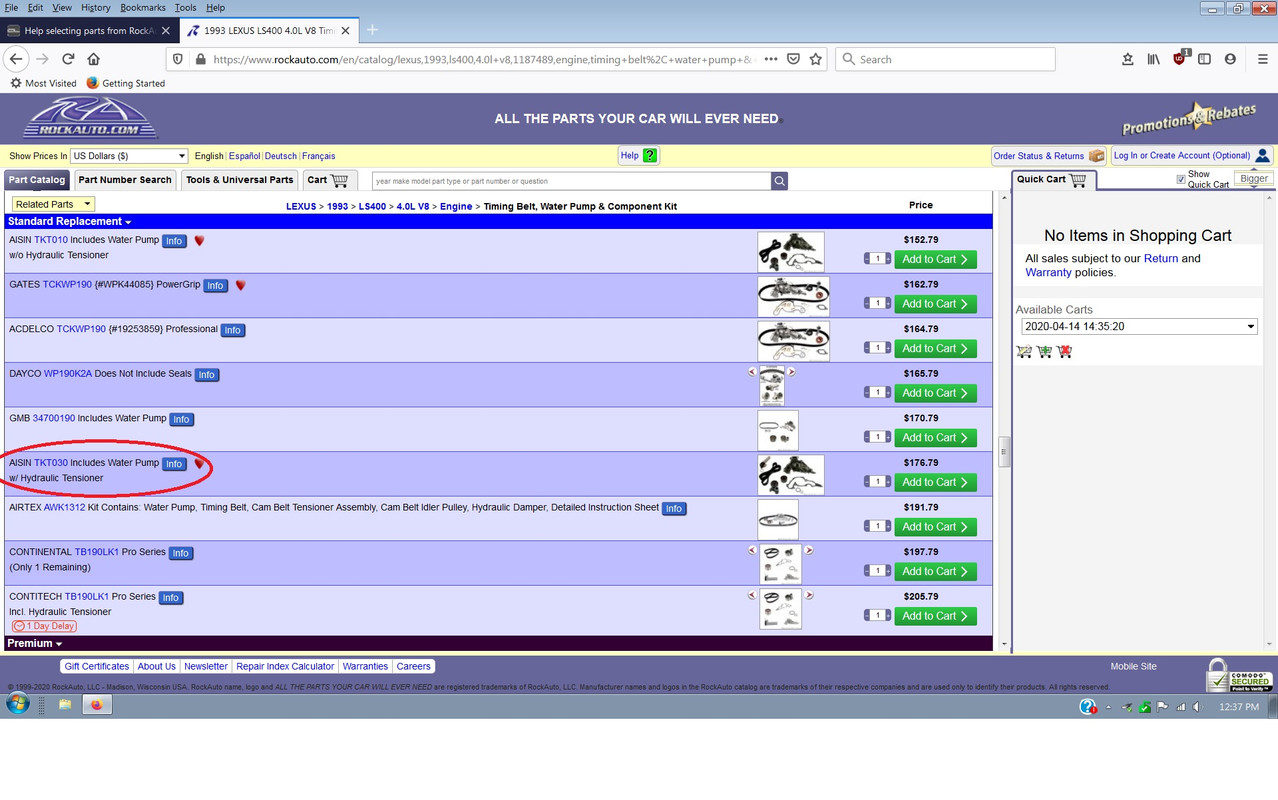Image resolution: width=1278 pixels, height=800 pixels.
Task: Open the Bookmarks menu in menu bar
Action: point(143,7)
